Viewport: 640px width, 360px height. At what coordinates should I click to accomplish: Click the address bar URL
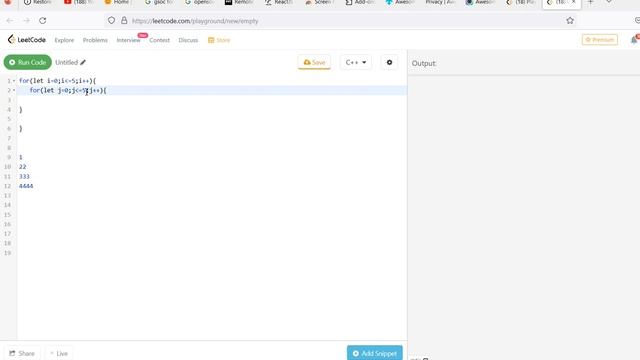click(195, 21)
